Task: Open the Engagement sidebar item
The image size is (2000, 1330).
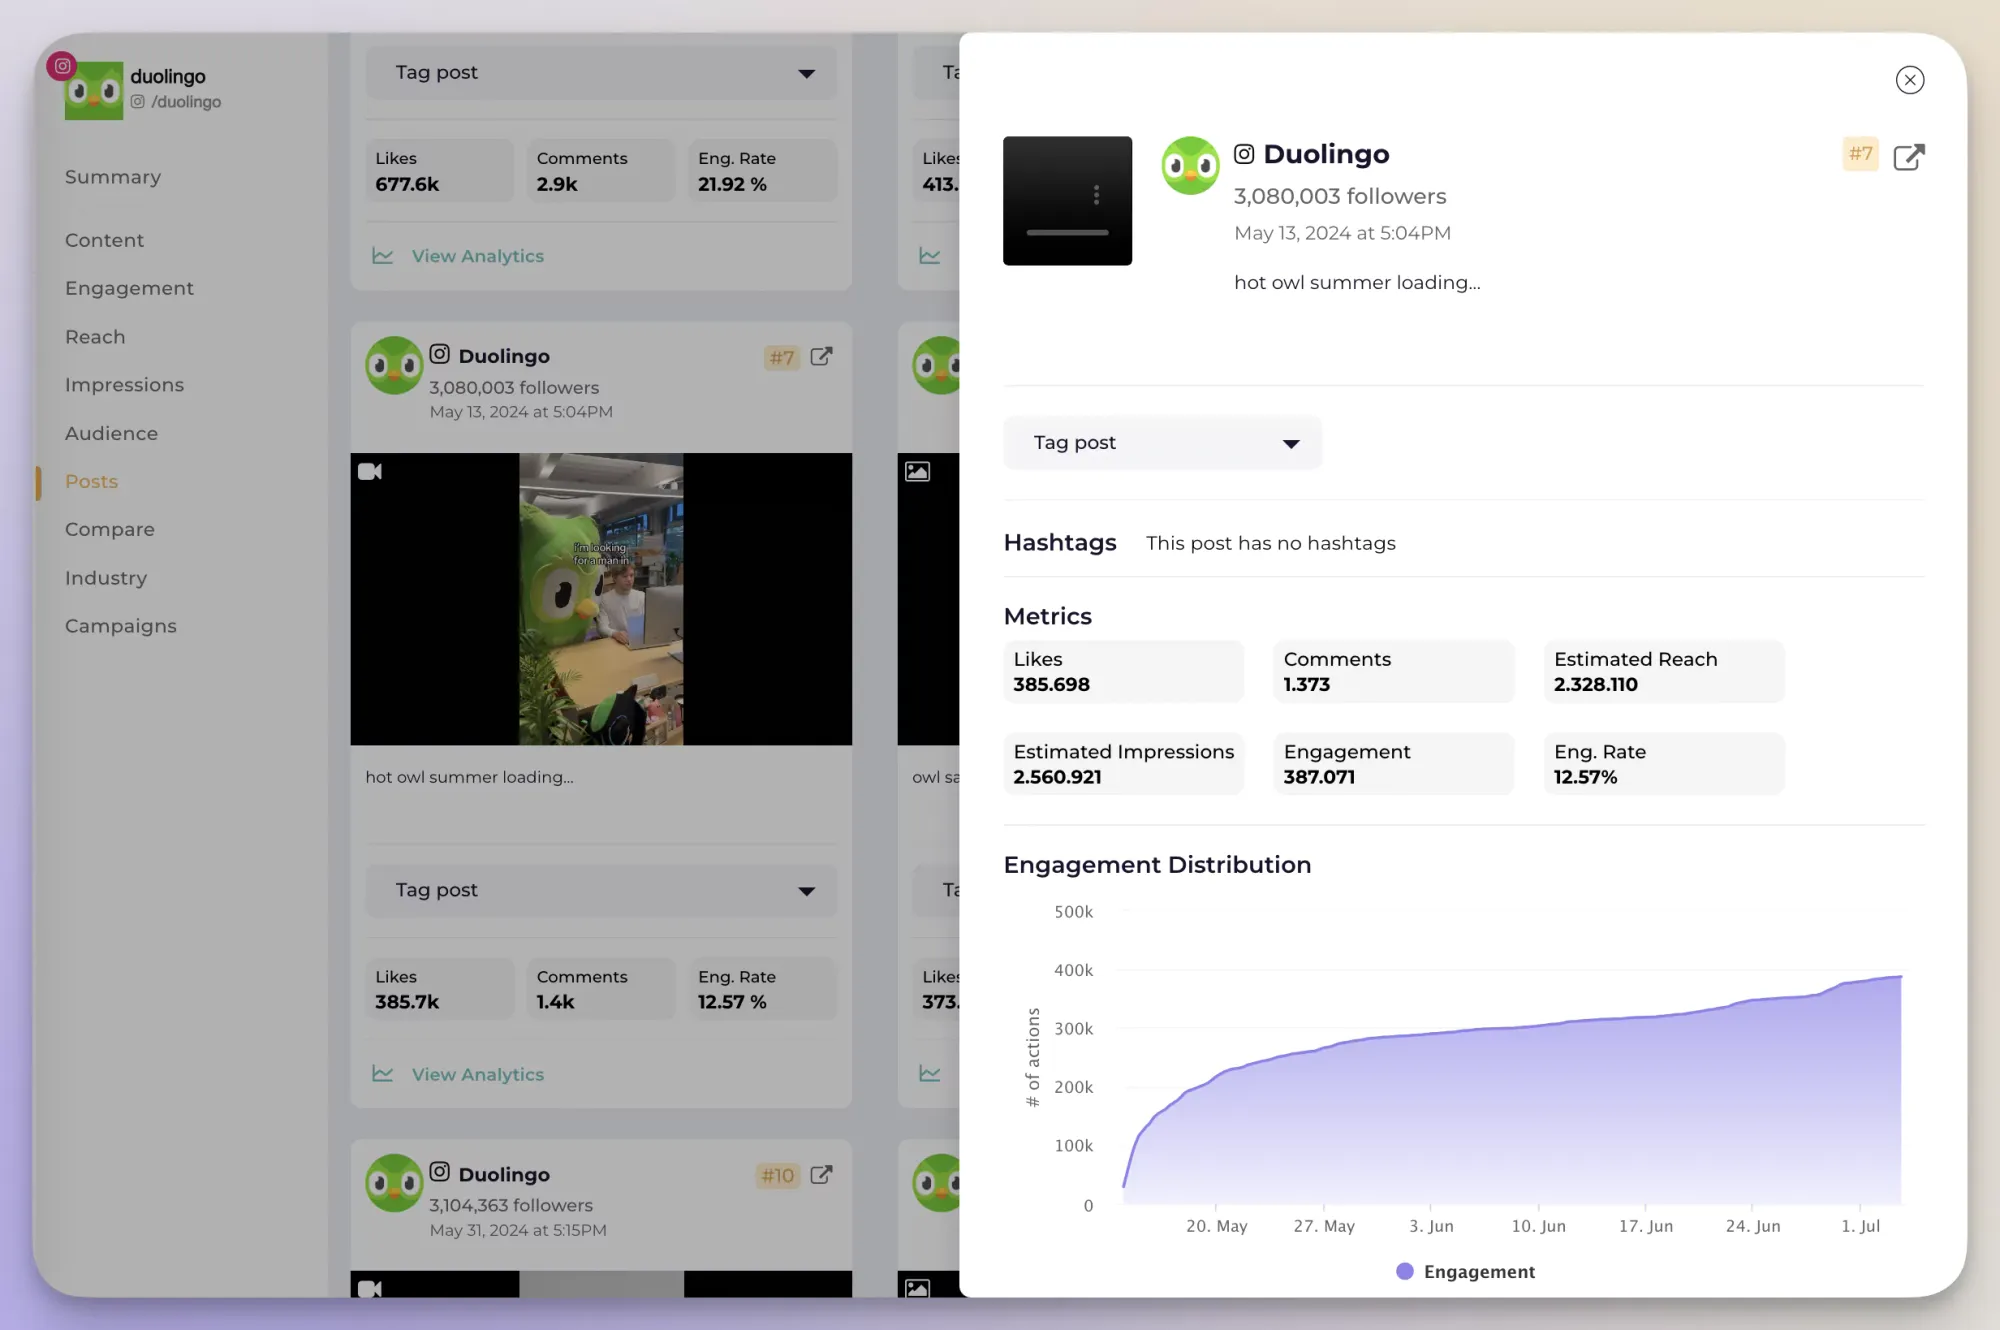Action: point(129,288)
